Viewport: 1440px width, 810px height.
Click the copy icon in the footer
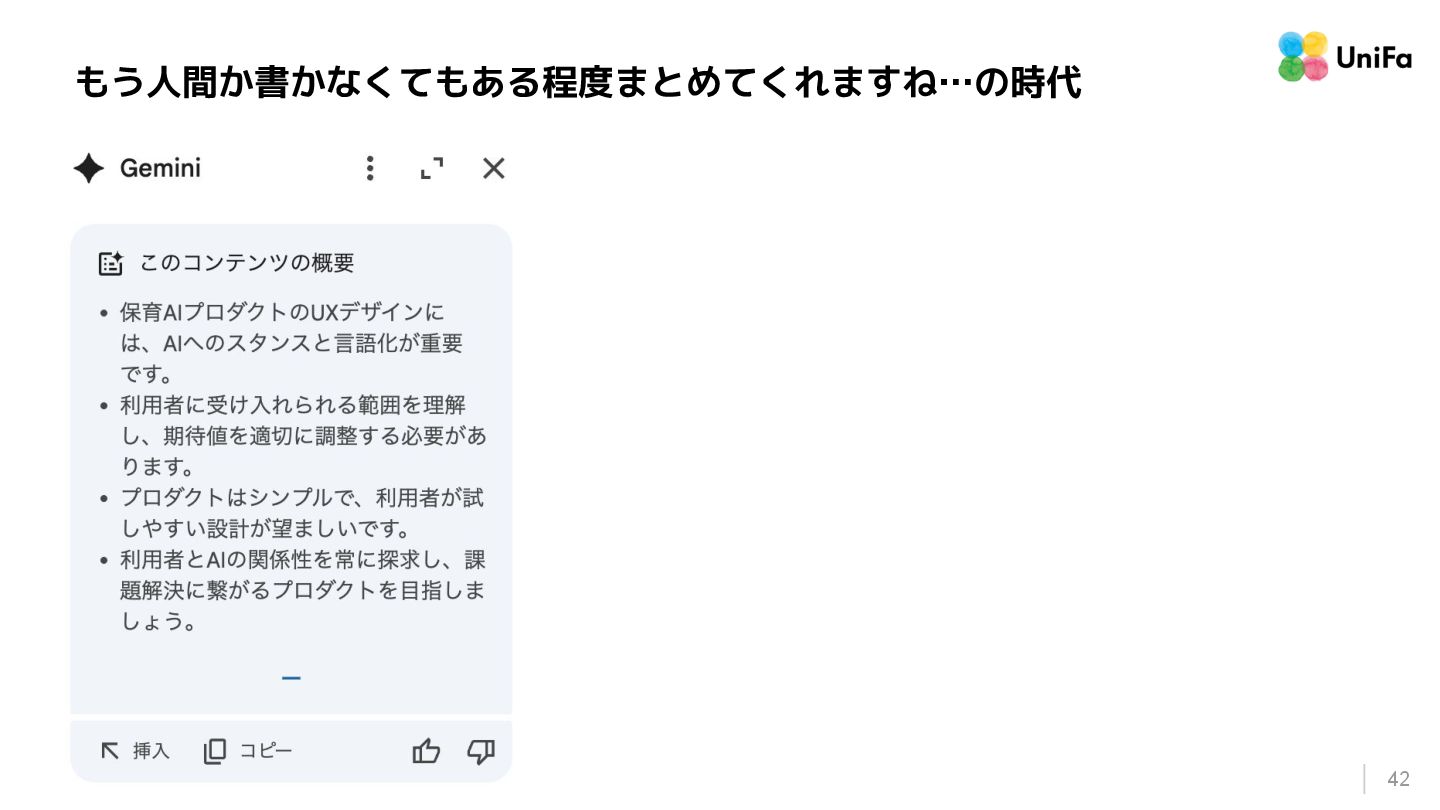click(215, 751)
